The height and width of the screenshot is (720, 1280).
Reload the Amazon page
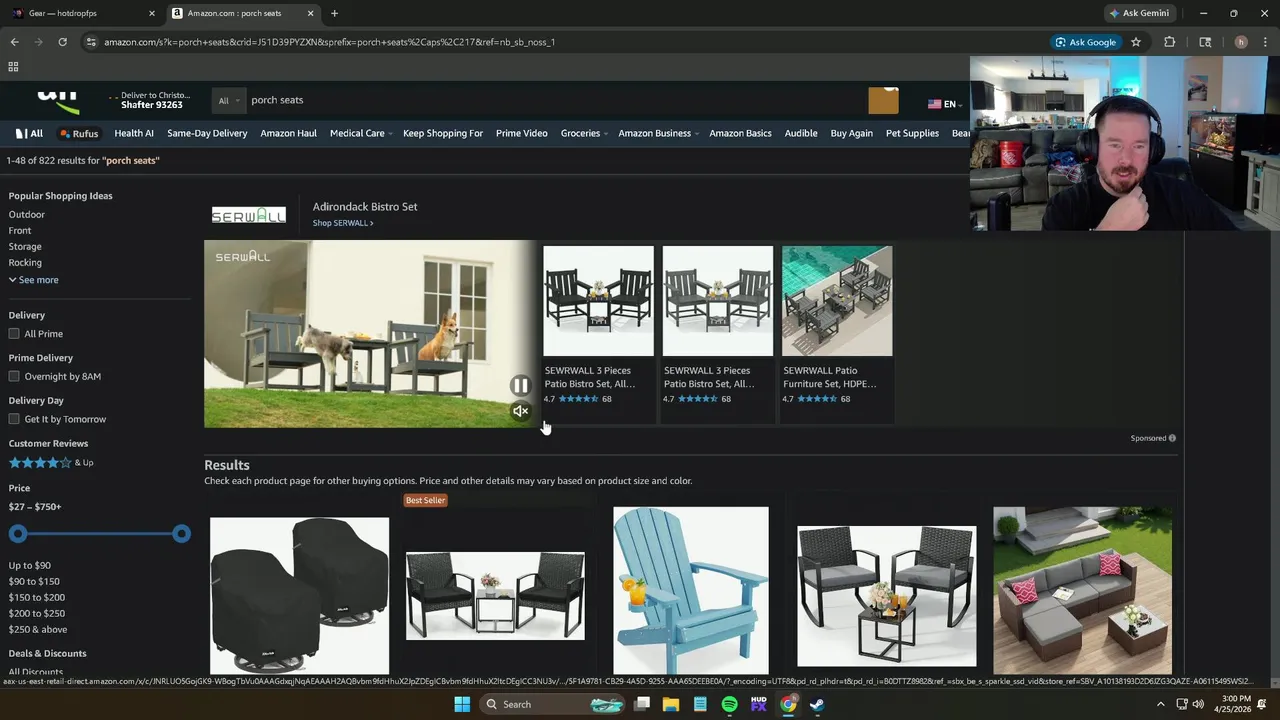click(x=62, y=42)
